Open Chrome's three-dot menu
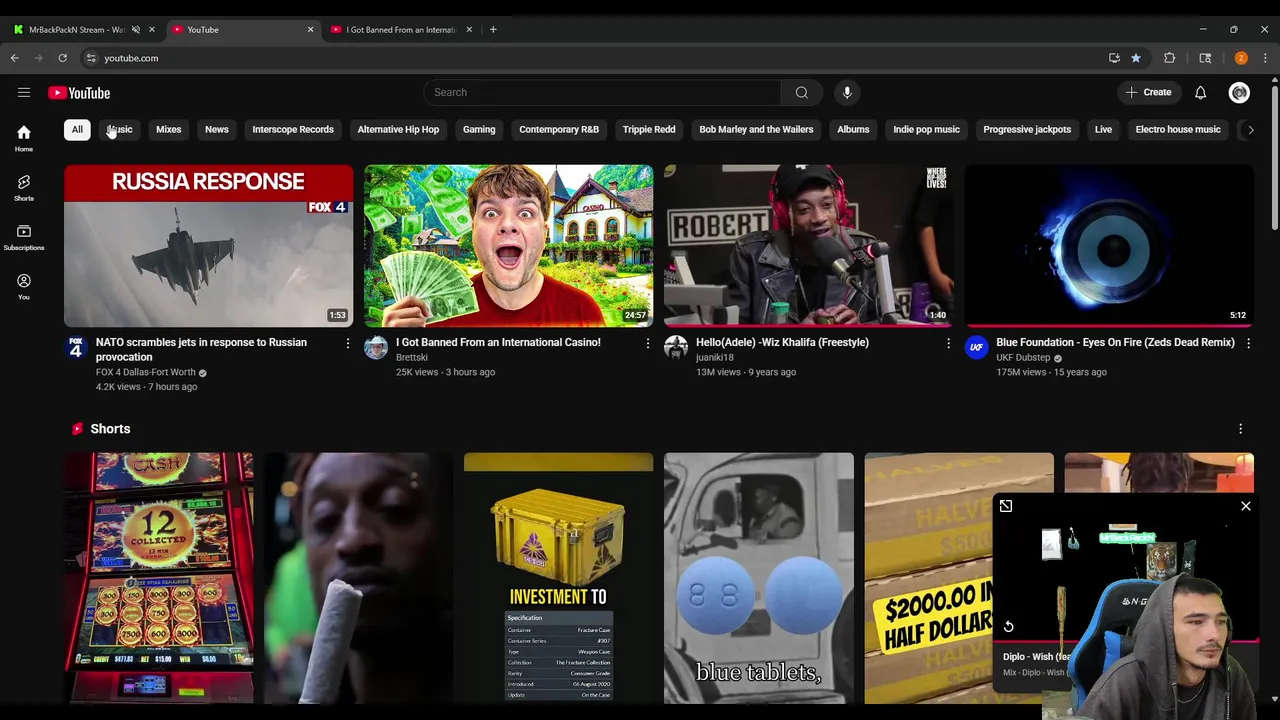Viewport: 1280px width, 720px height. (x=1265, y=58)
